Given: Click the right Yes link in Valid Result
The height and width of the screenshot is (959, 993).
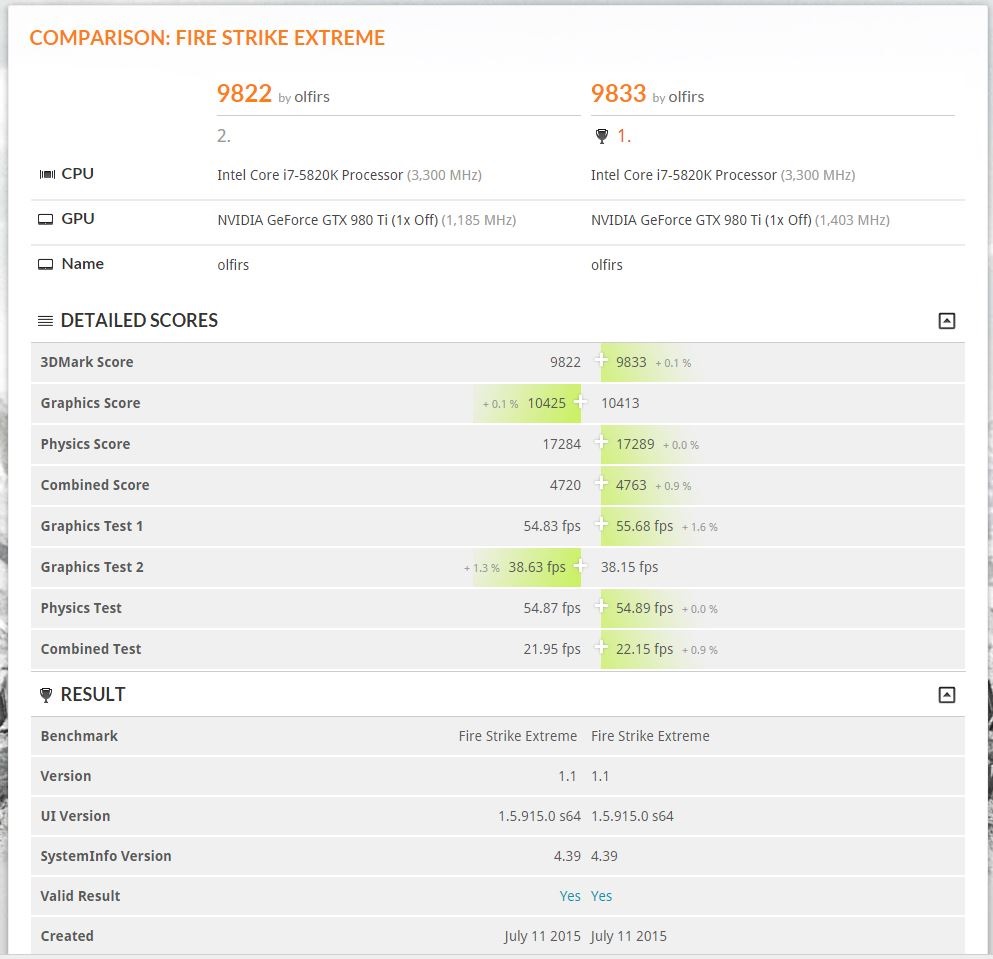Looking at the screenshot, I should pos(602,896).
